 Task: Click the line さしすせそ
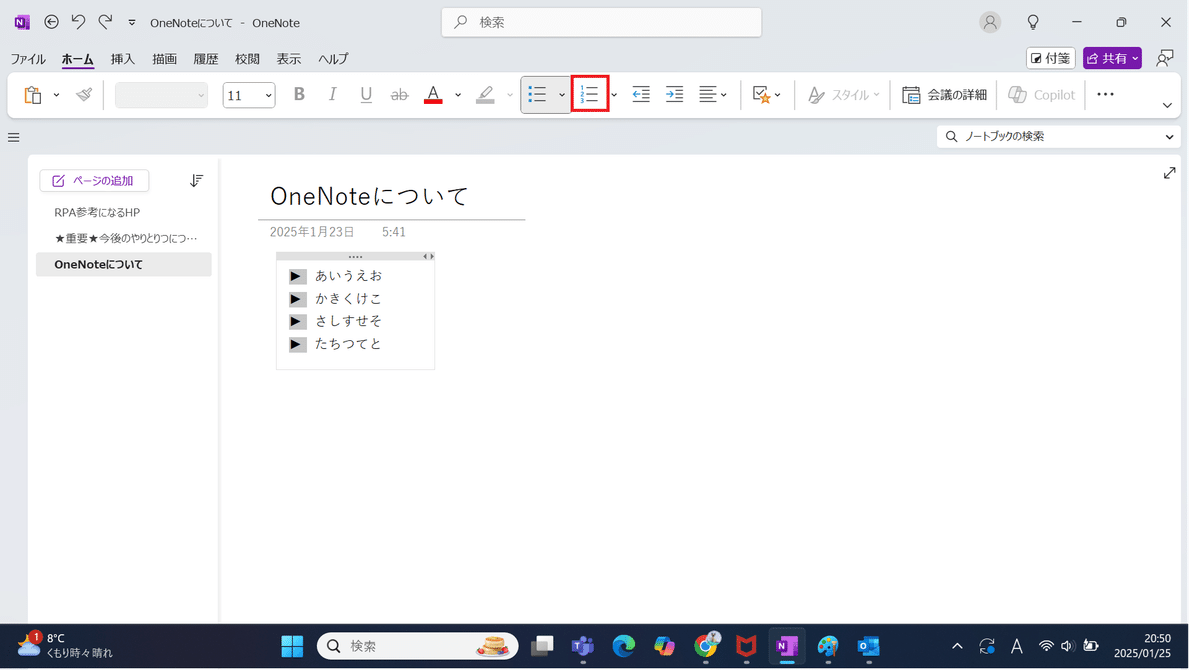348,321
